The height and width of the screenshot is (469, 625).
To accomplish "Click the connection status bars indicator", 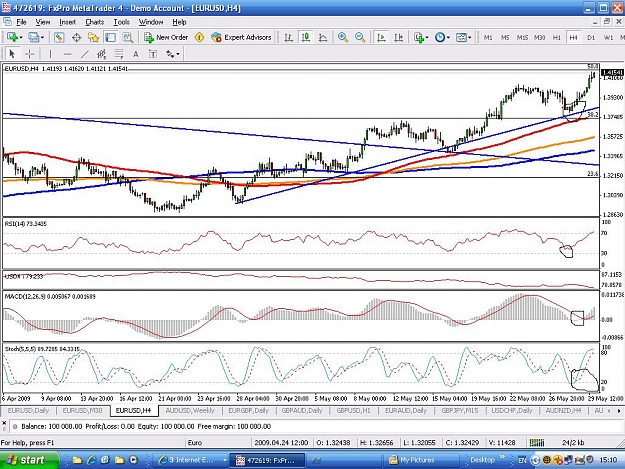I will (537, 442).
